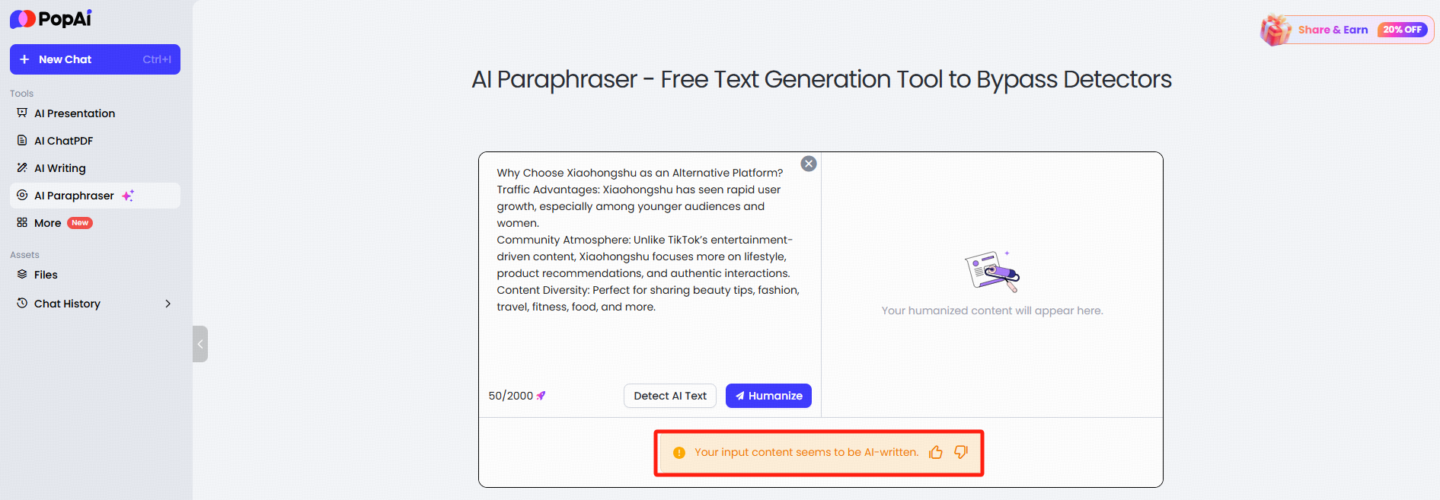The width and height of the screenshot is (1440, 500).
Task: Click the 20% OFF badge
Action: click(1401, 30)
